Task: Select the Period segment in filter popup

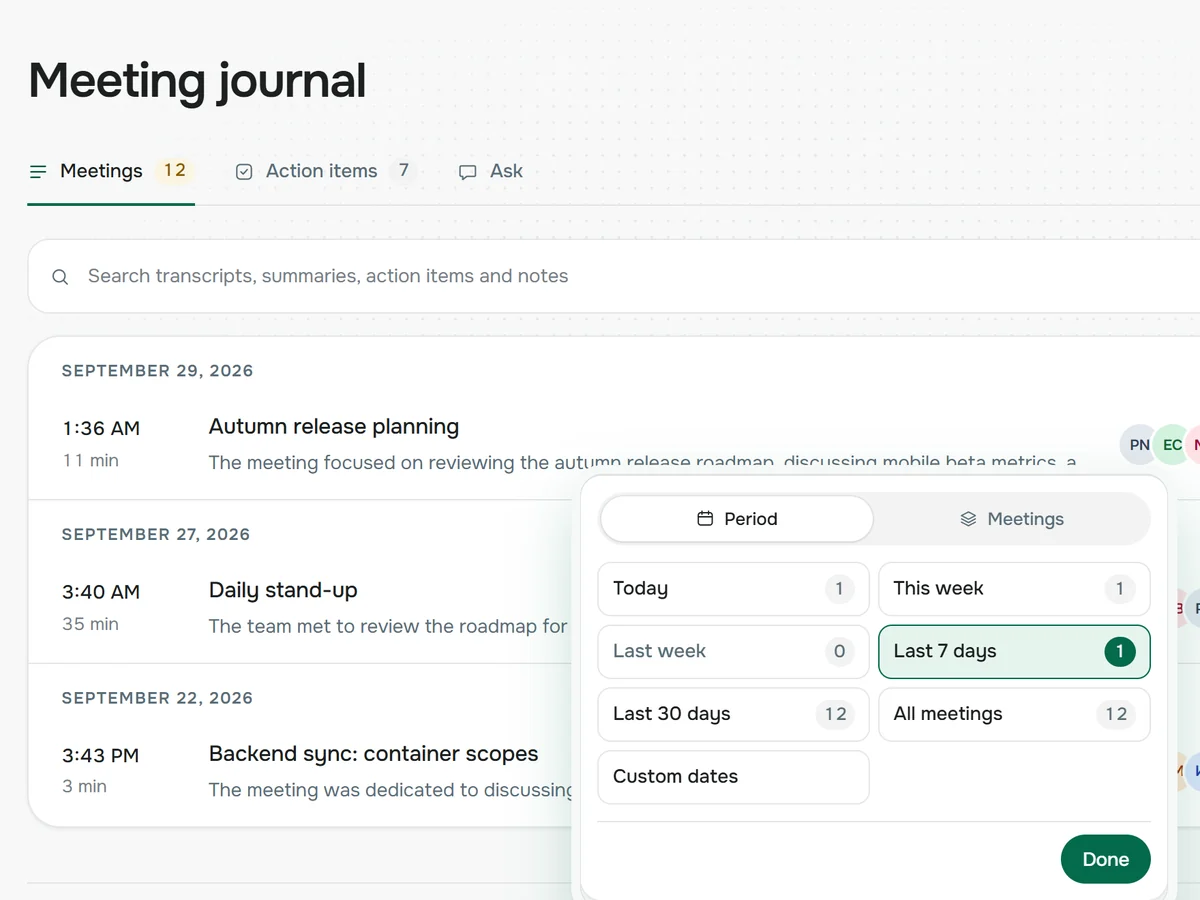Action: (x=737, y=519)
